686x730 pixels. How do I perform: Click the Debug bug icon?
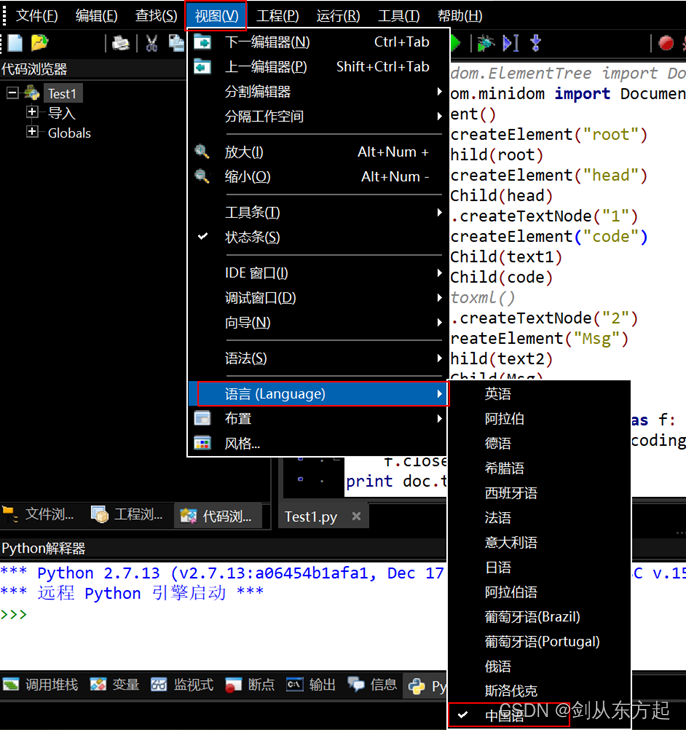coord(485,43)
